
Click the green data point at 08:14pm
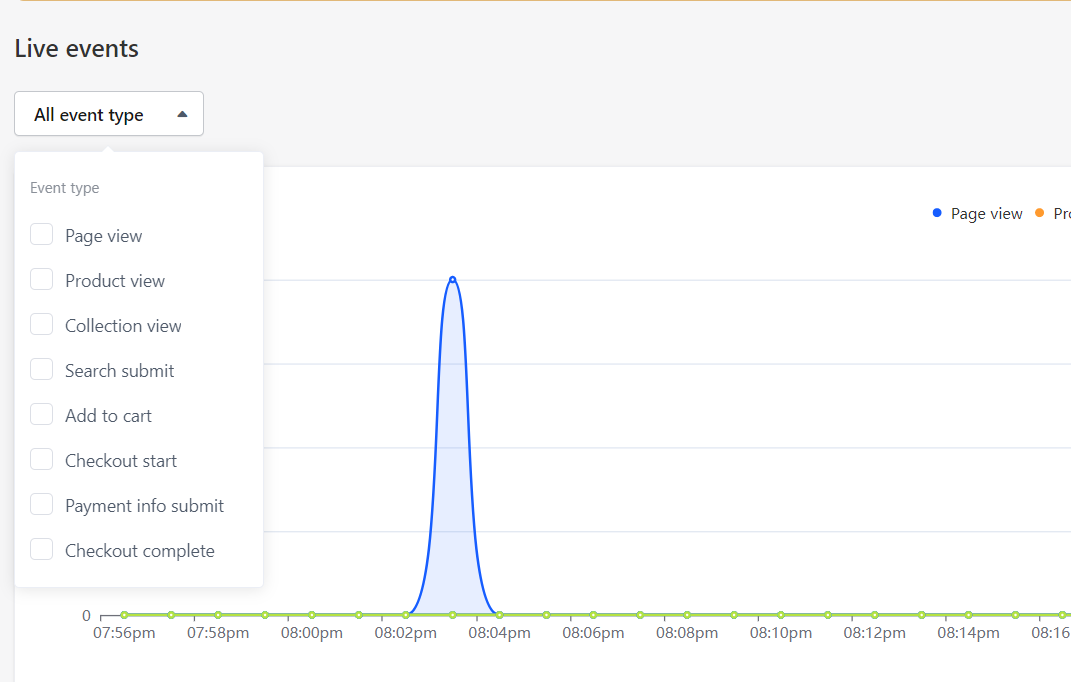tap(968, 615)
